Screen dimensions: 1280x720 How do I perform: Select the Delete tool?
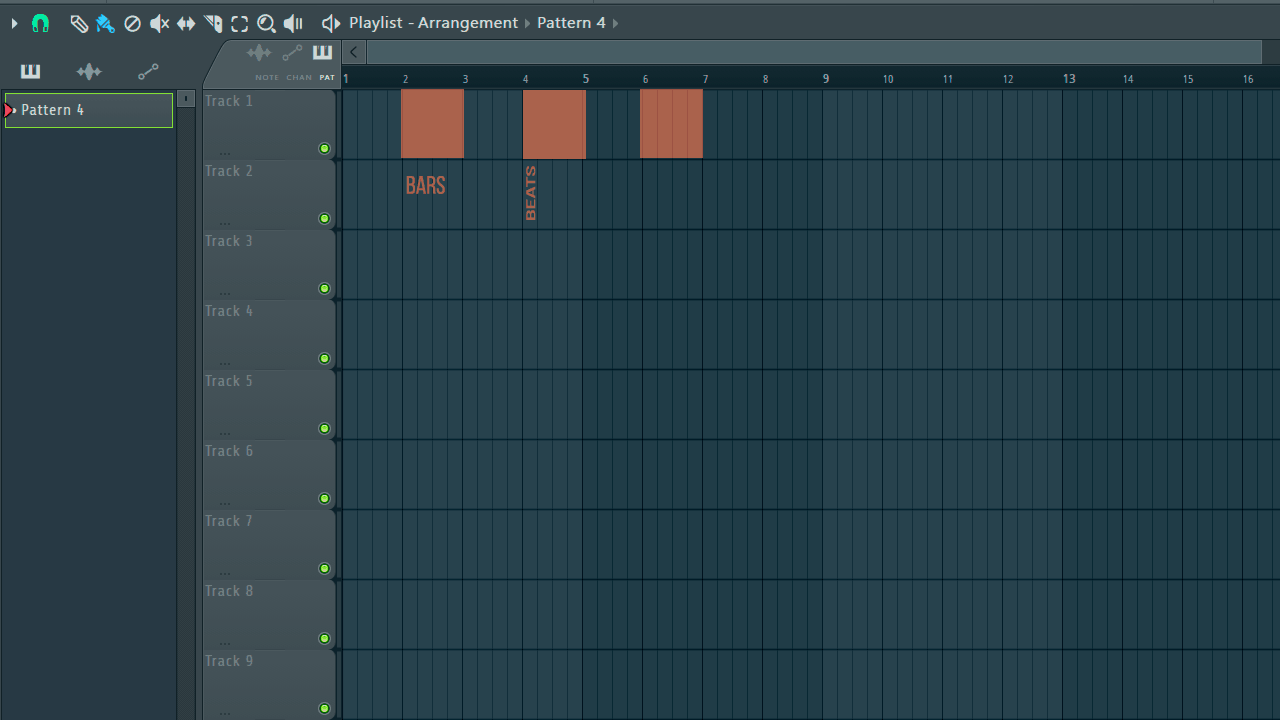pyautogui.click(x=132, y=23)
